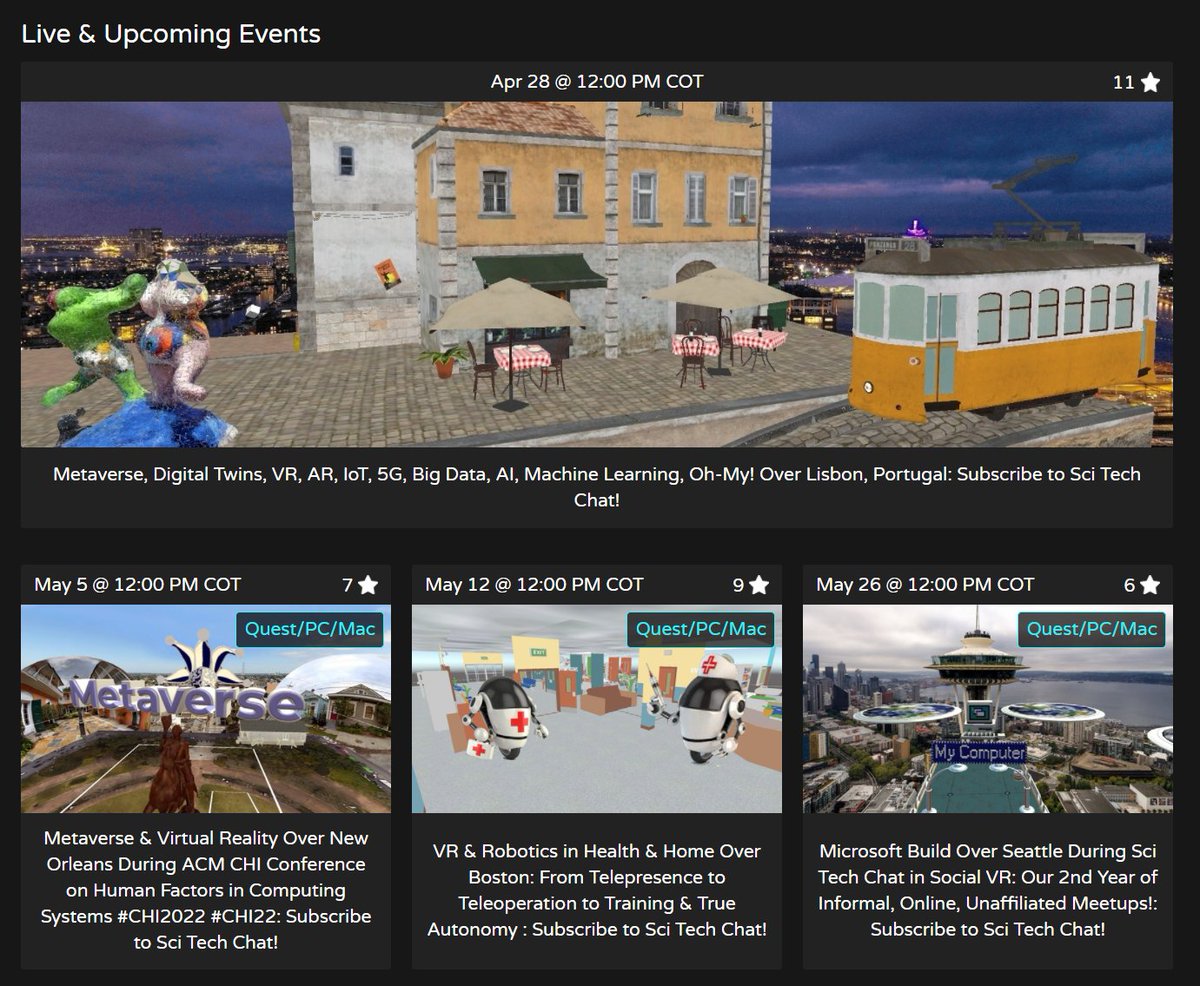The image size is (1200, 986).
Task: Click the 'Live & Upcoming Events' heading
Action: (171, 34)
